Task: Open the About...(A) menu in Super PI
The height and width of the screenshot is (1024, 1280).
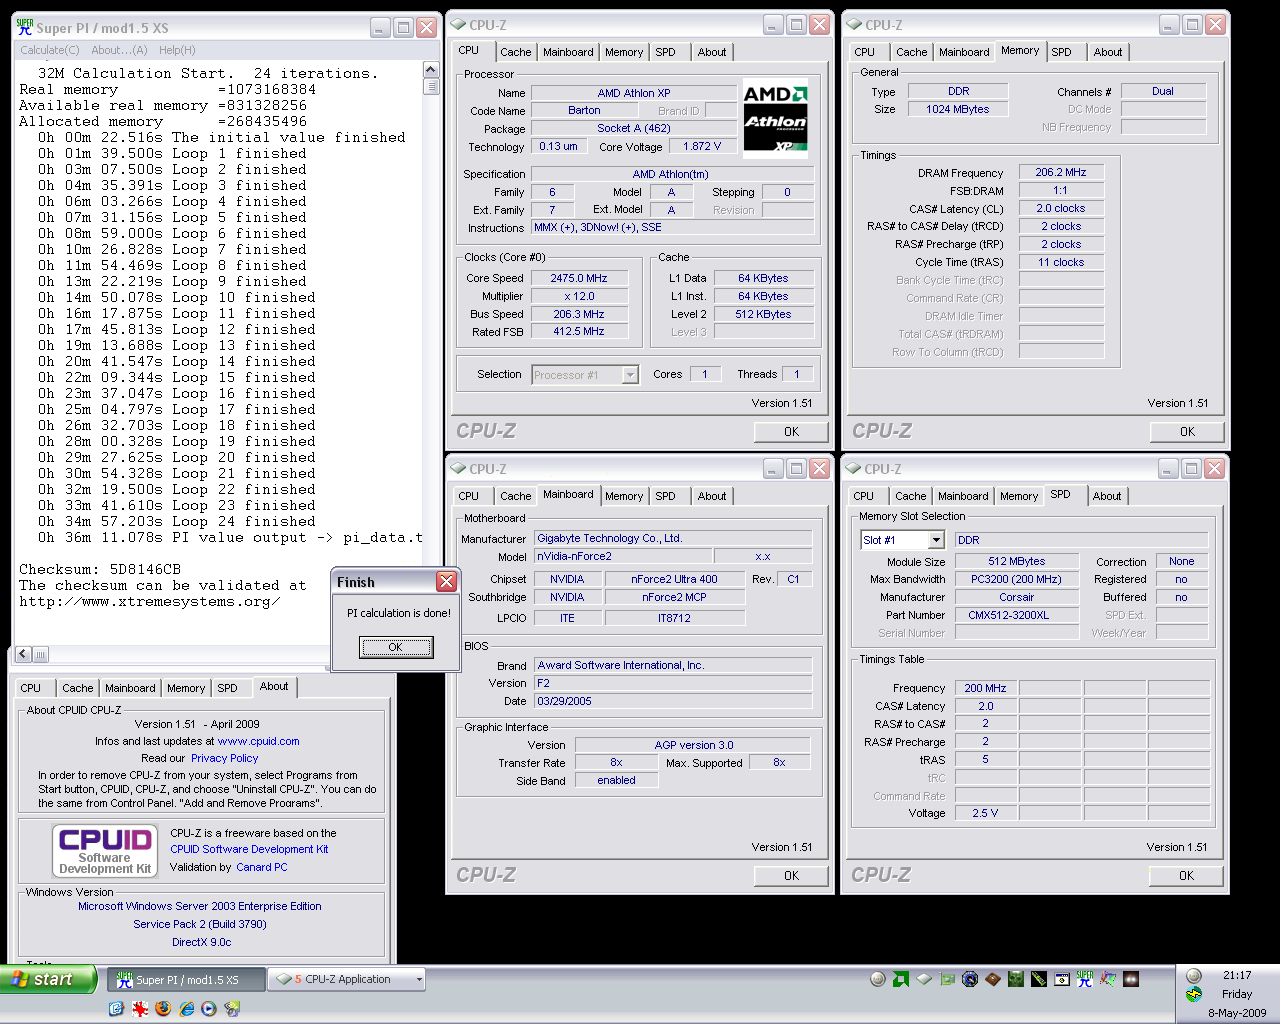Action: click(119, 50)
